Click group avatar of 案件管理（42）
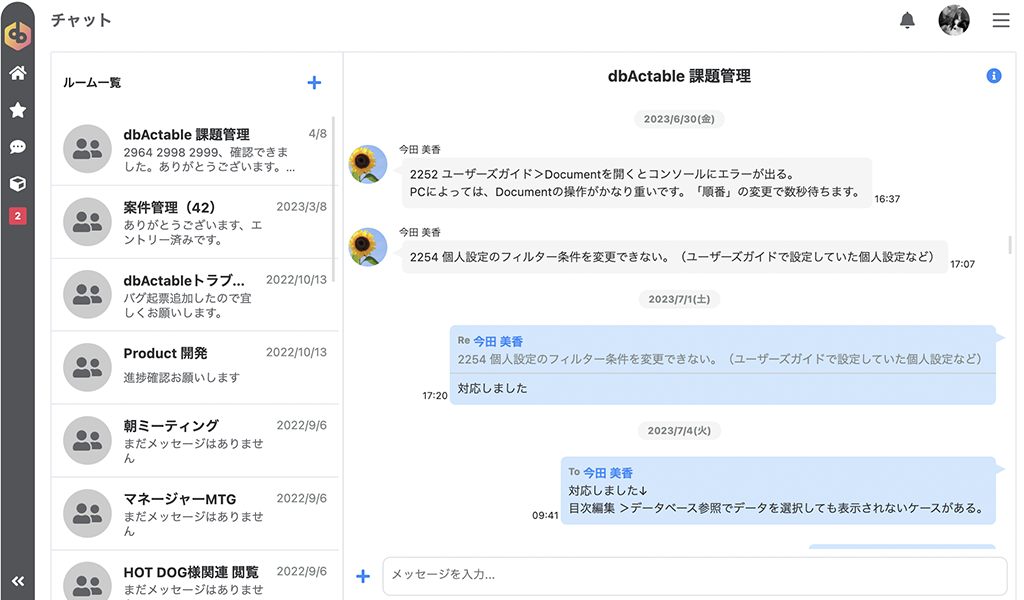 (x=87, y=222)
